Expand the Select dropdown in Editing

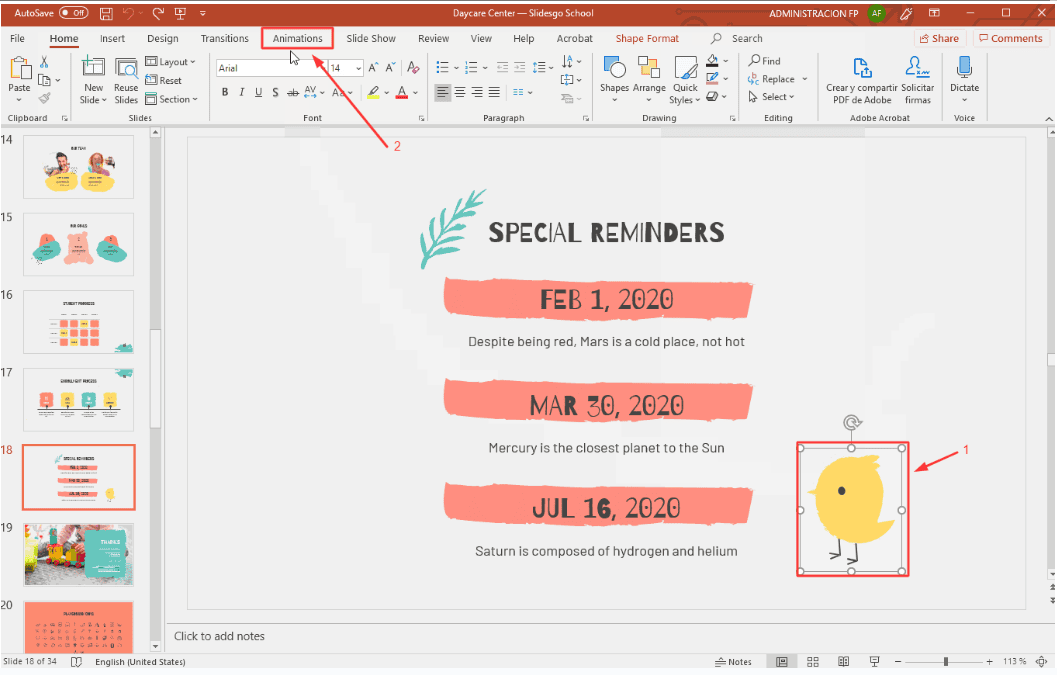pos(771,96)
